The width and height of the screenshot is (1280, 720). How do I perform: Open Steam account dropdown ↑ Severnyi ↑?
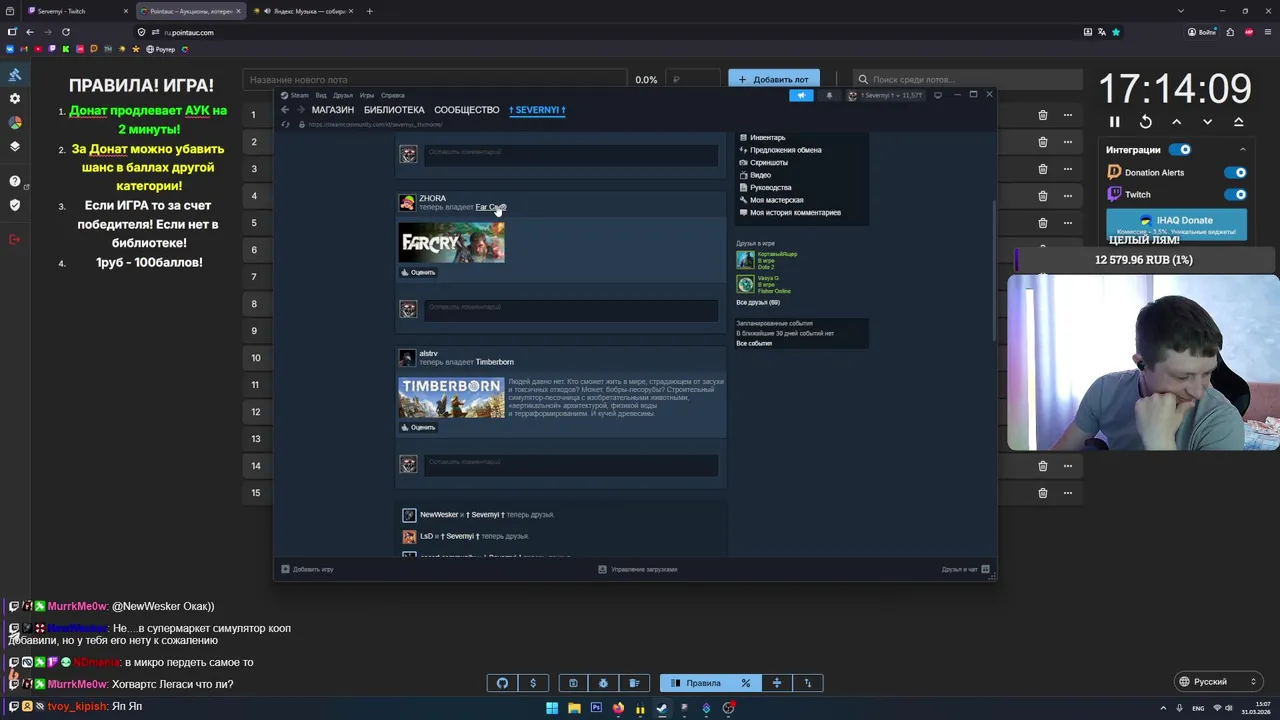click(885, 95)
